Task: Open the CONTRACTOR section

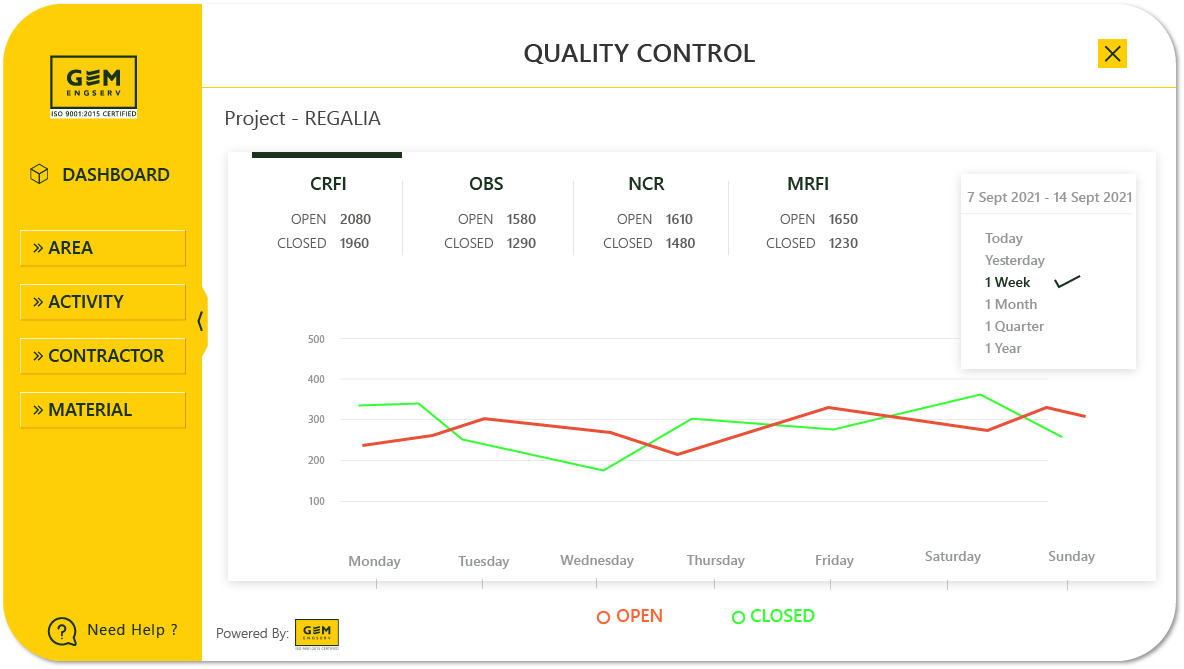Action: [103, 355]
